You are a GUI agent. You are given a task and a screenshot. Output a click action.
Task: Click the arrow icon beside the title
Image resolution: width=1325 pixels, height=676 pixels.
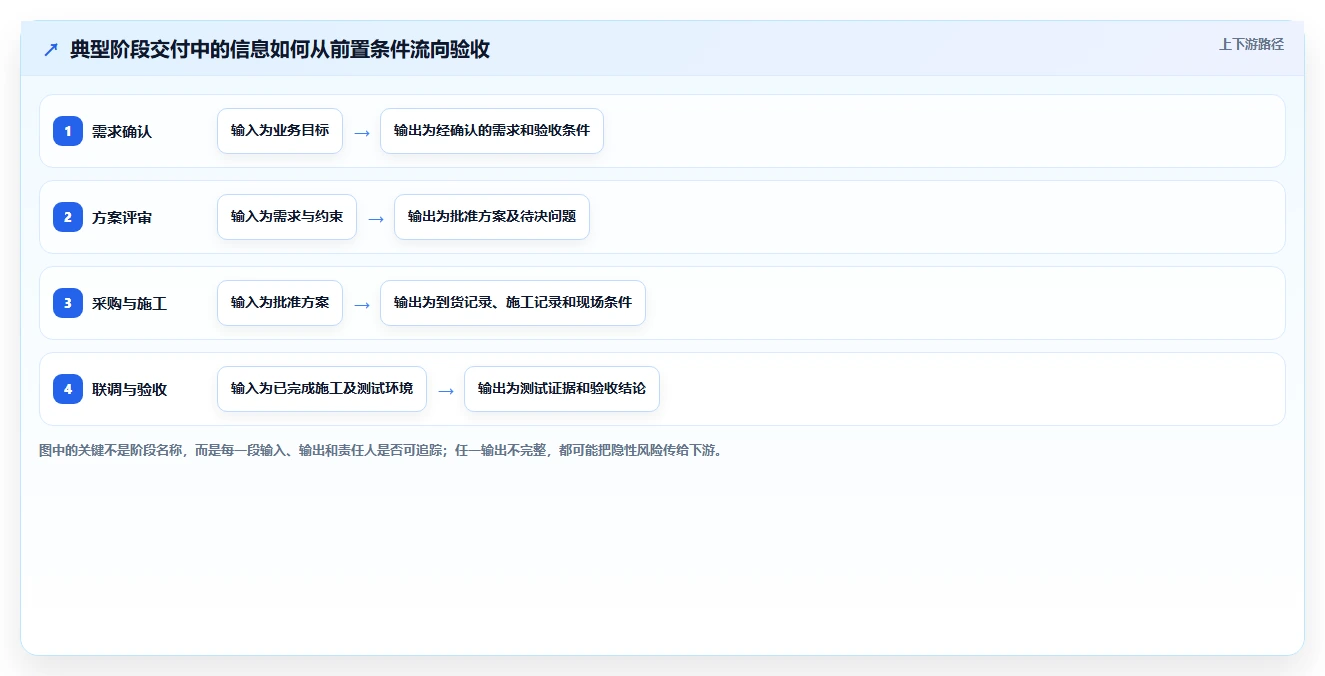51,50
